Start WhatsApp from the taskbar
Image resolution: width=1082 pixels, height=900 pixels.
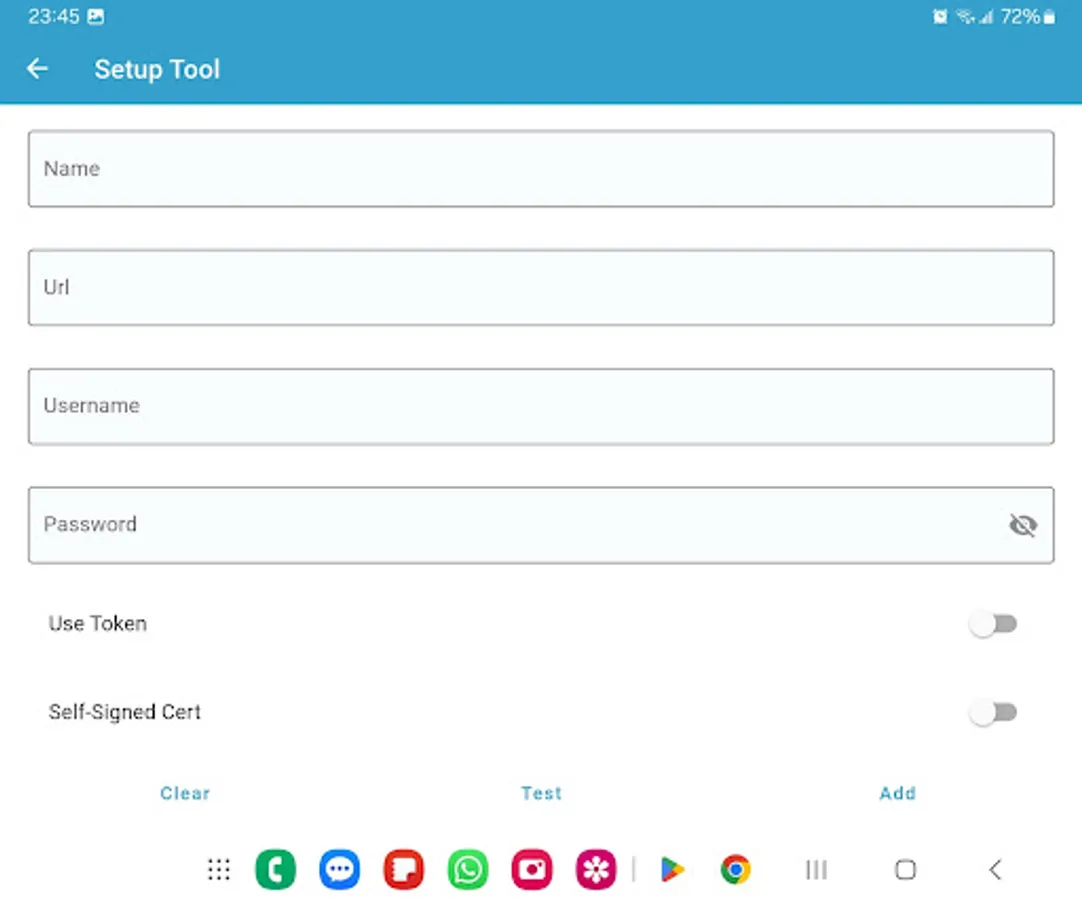(467, 869)
